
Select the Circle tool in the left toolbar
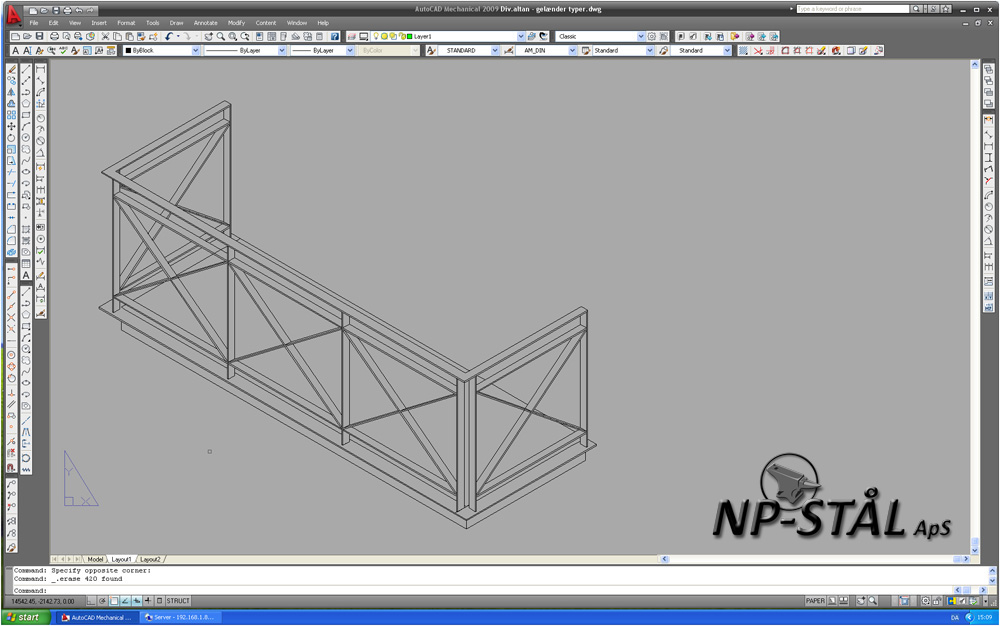coord(26,137)
